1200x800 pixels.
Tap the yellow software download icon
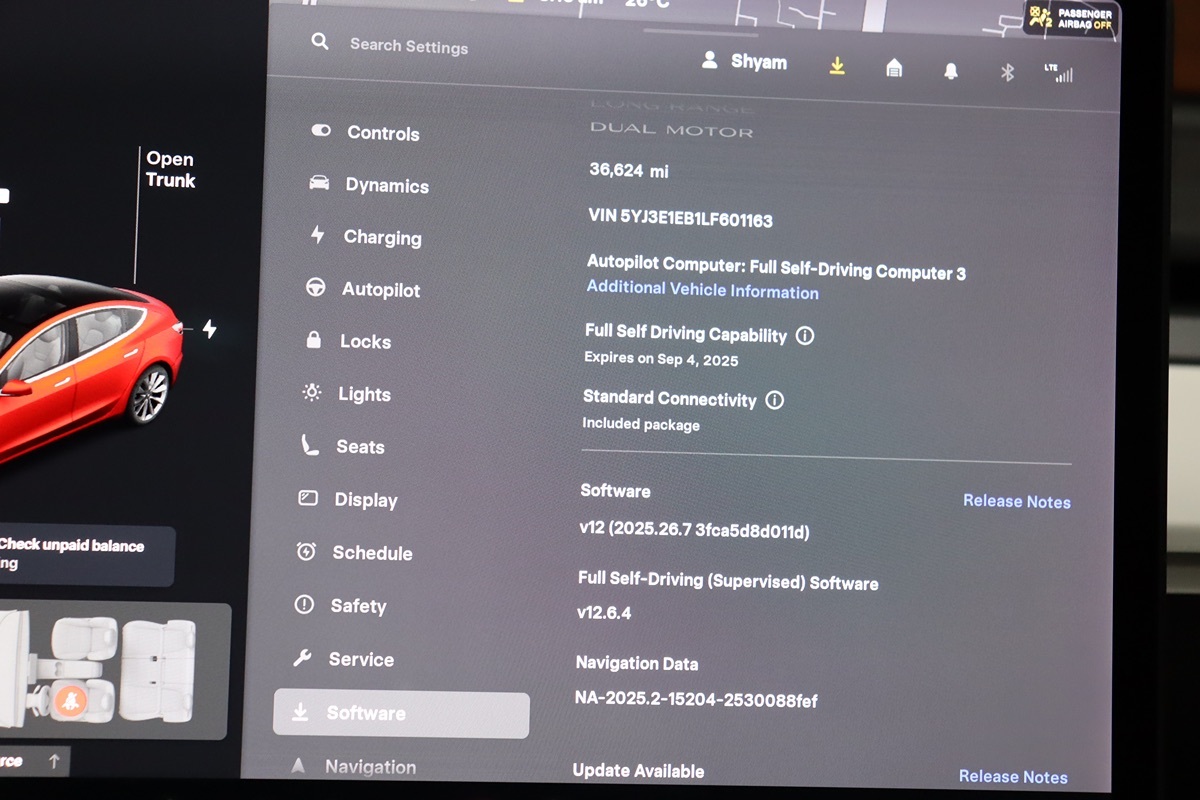(x=837, y=66)
